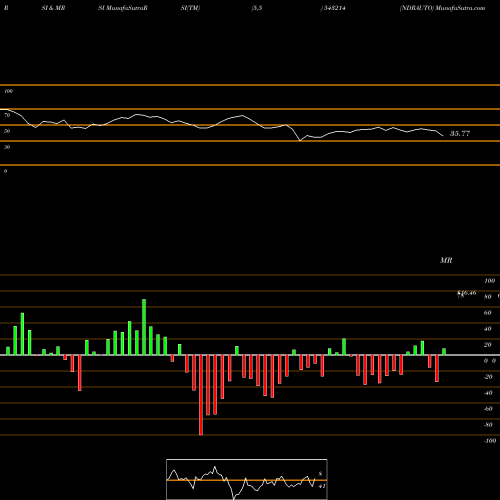Image resolution: width=500 pixels, height=500 pixels.
Task: Click the -40 label on MR axis
Action: pyautogui.click(x=488, y=393)
